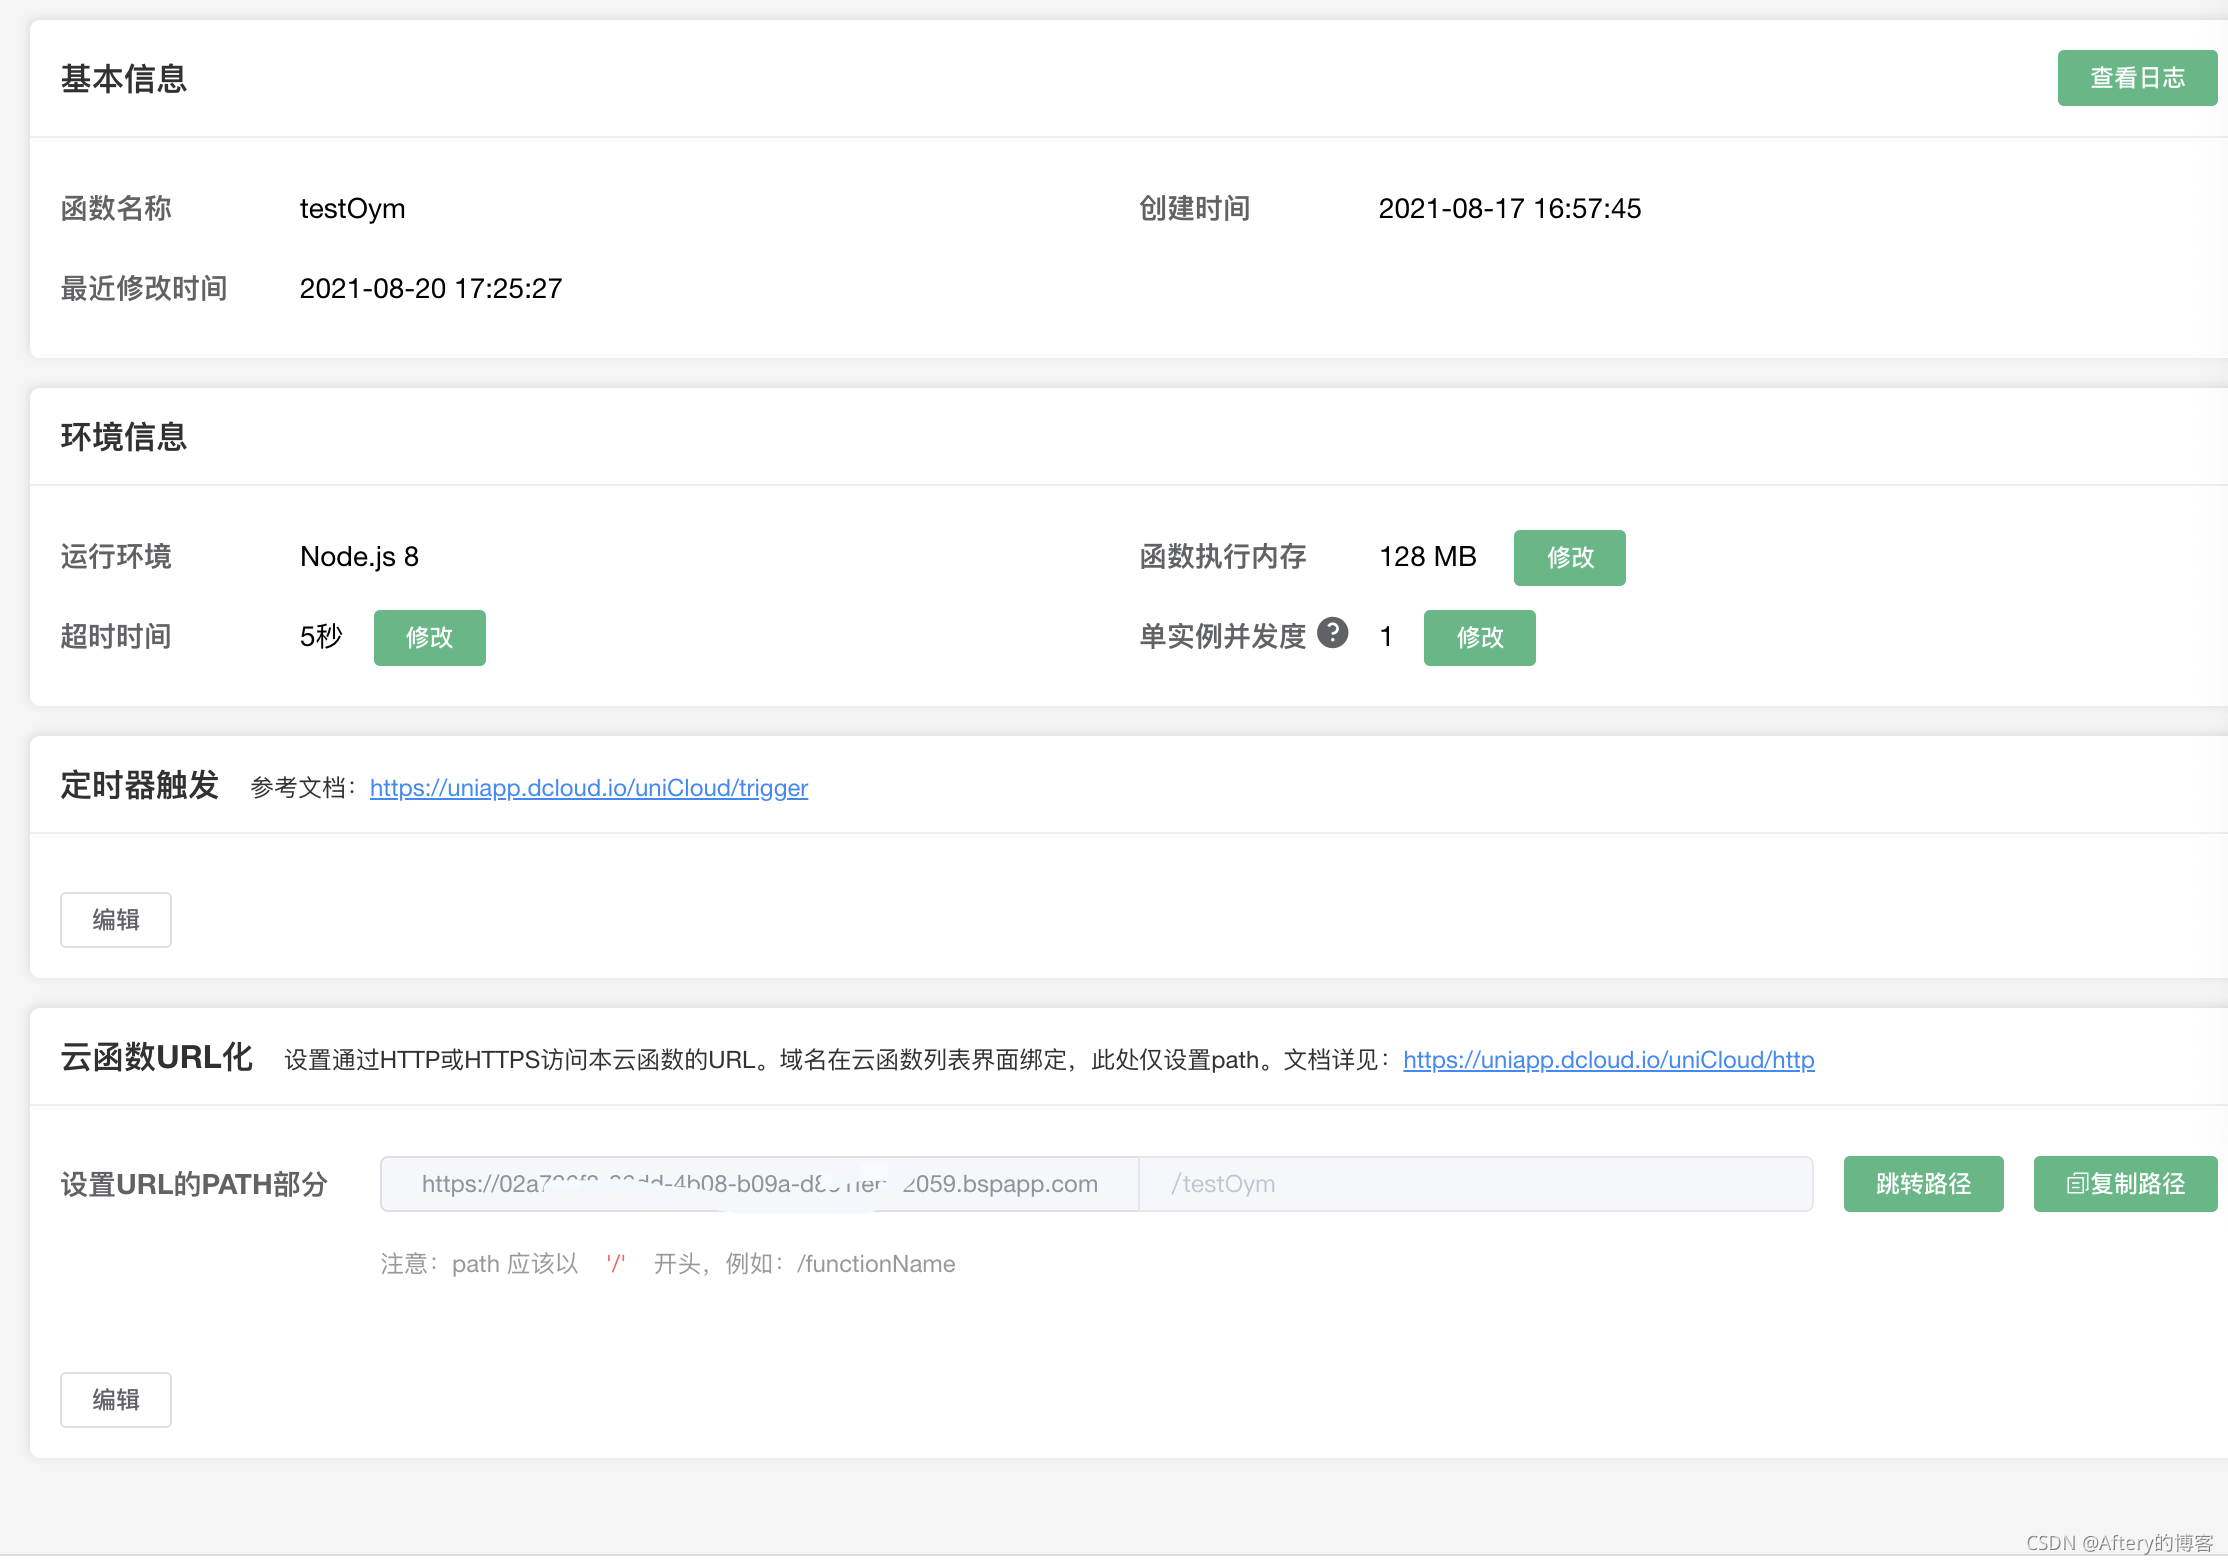Click the 环境信息 section heading
Image resolution: width=2228 pixels, height=1564 pixels.
[124, 437]
